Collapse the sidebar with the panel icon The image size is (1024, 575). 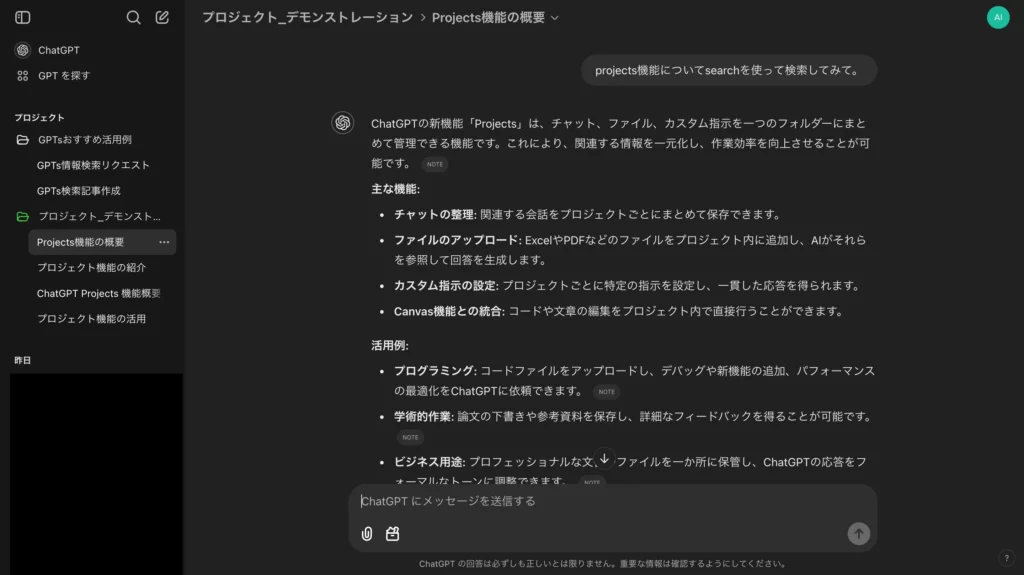click(x=23, y=18)
